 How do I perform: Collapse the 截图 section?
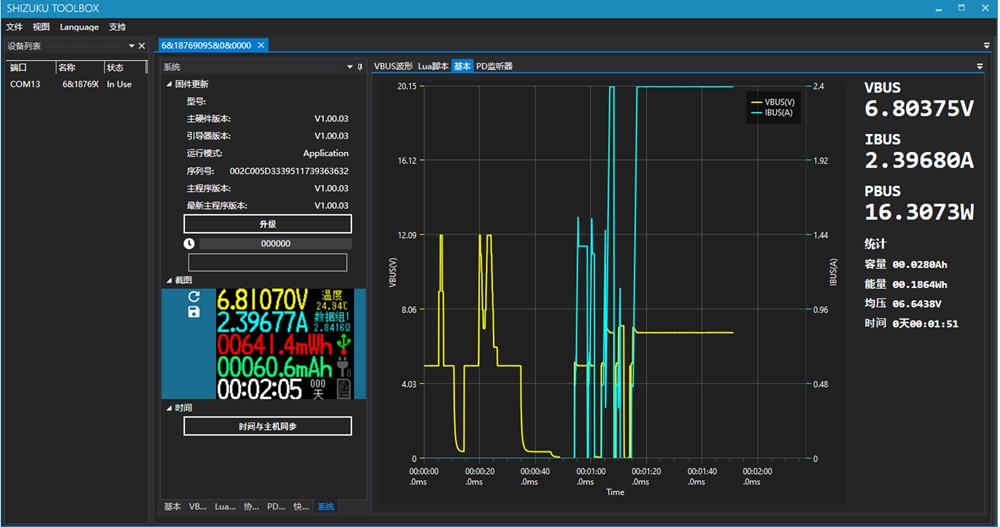pos(169,281)
